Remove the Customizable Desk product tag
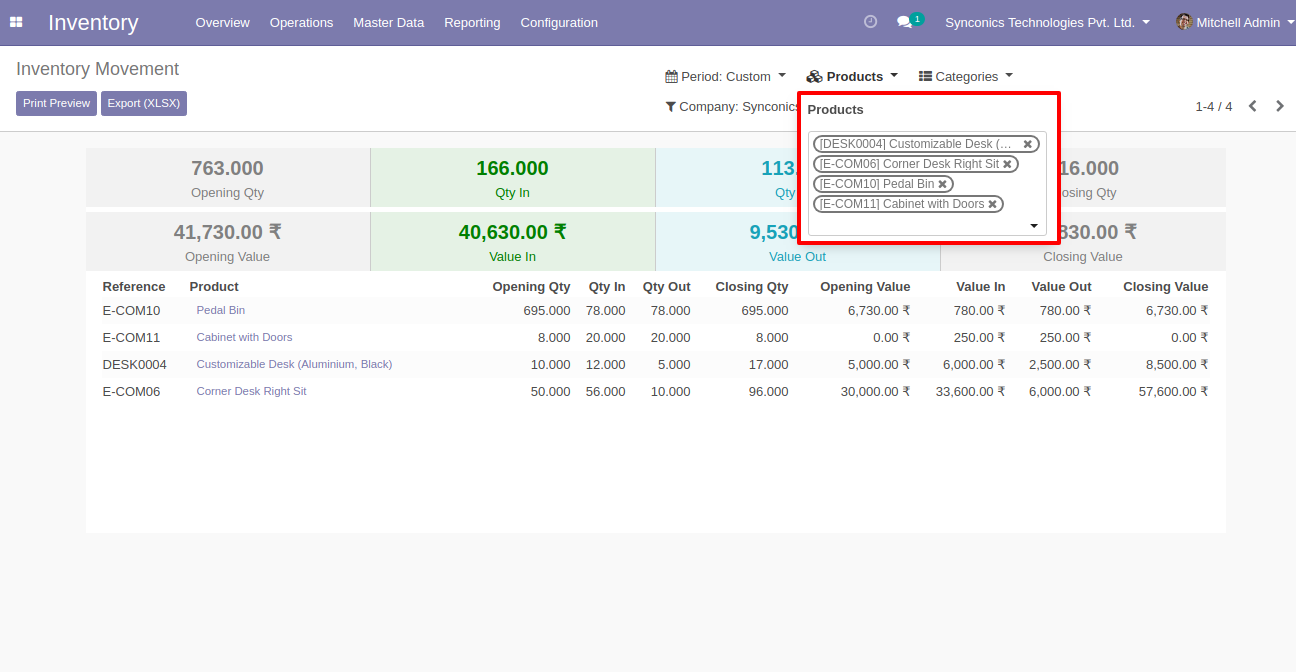The width and height of the screenshot is (1296, 672). (1027, 144)
